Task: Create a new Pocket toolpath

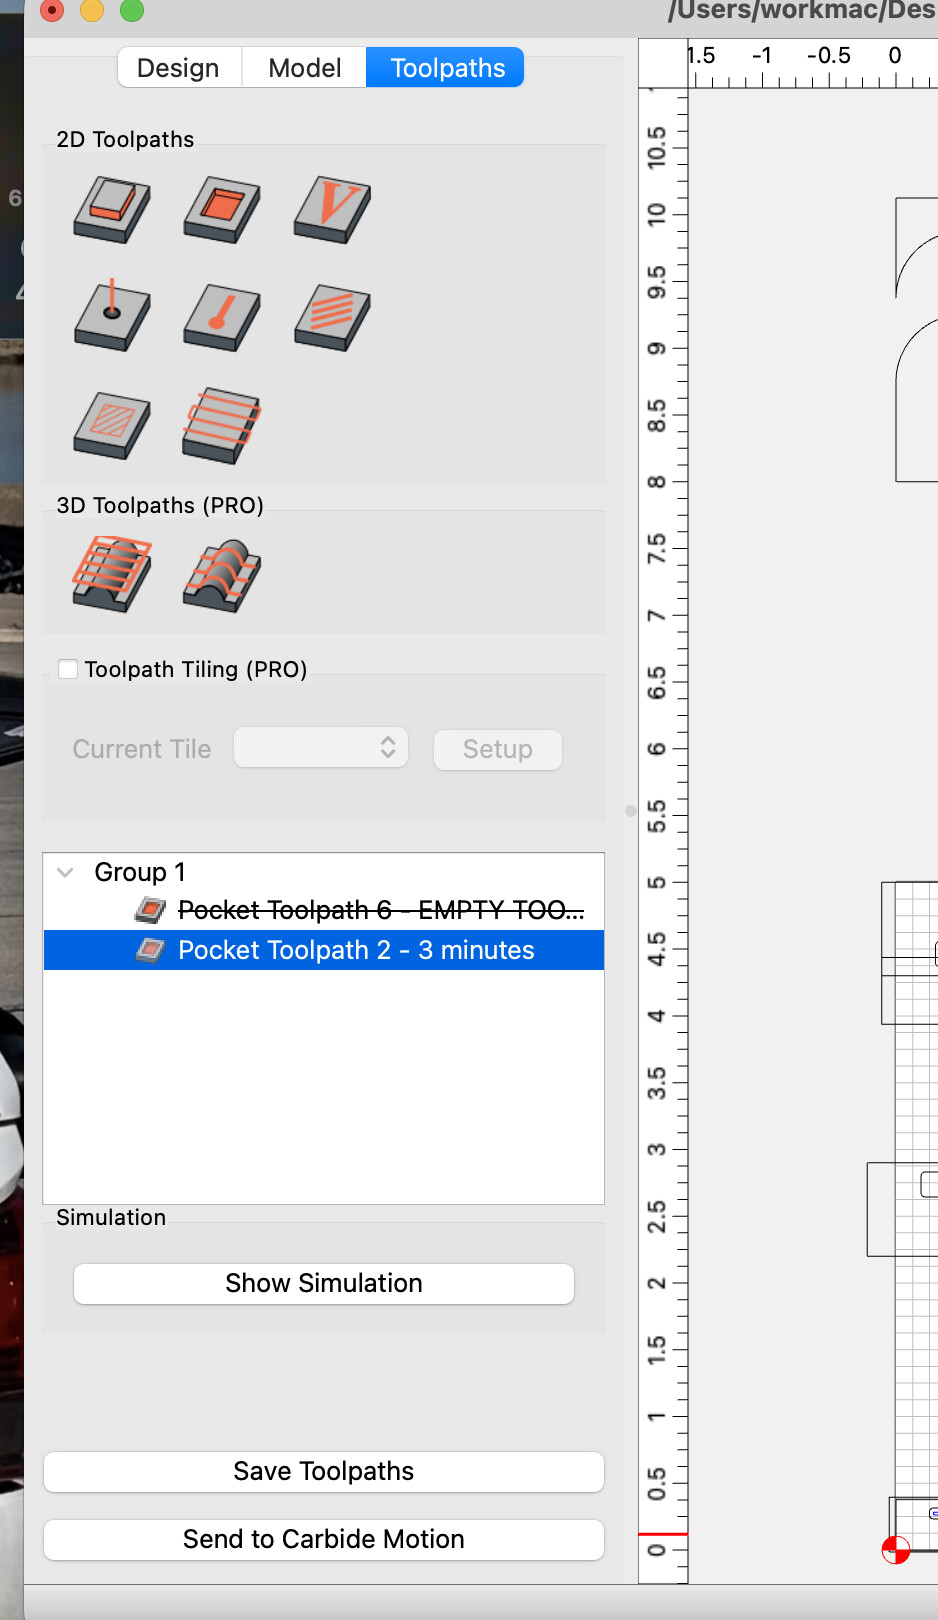Action: [x=222, y=209]
